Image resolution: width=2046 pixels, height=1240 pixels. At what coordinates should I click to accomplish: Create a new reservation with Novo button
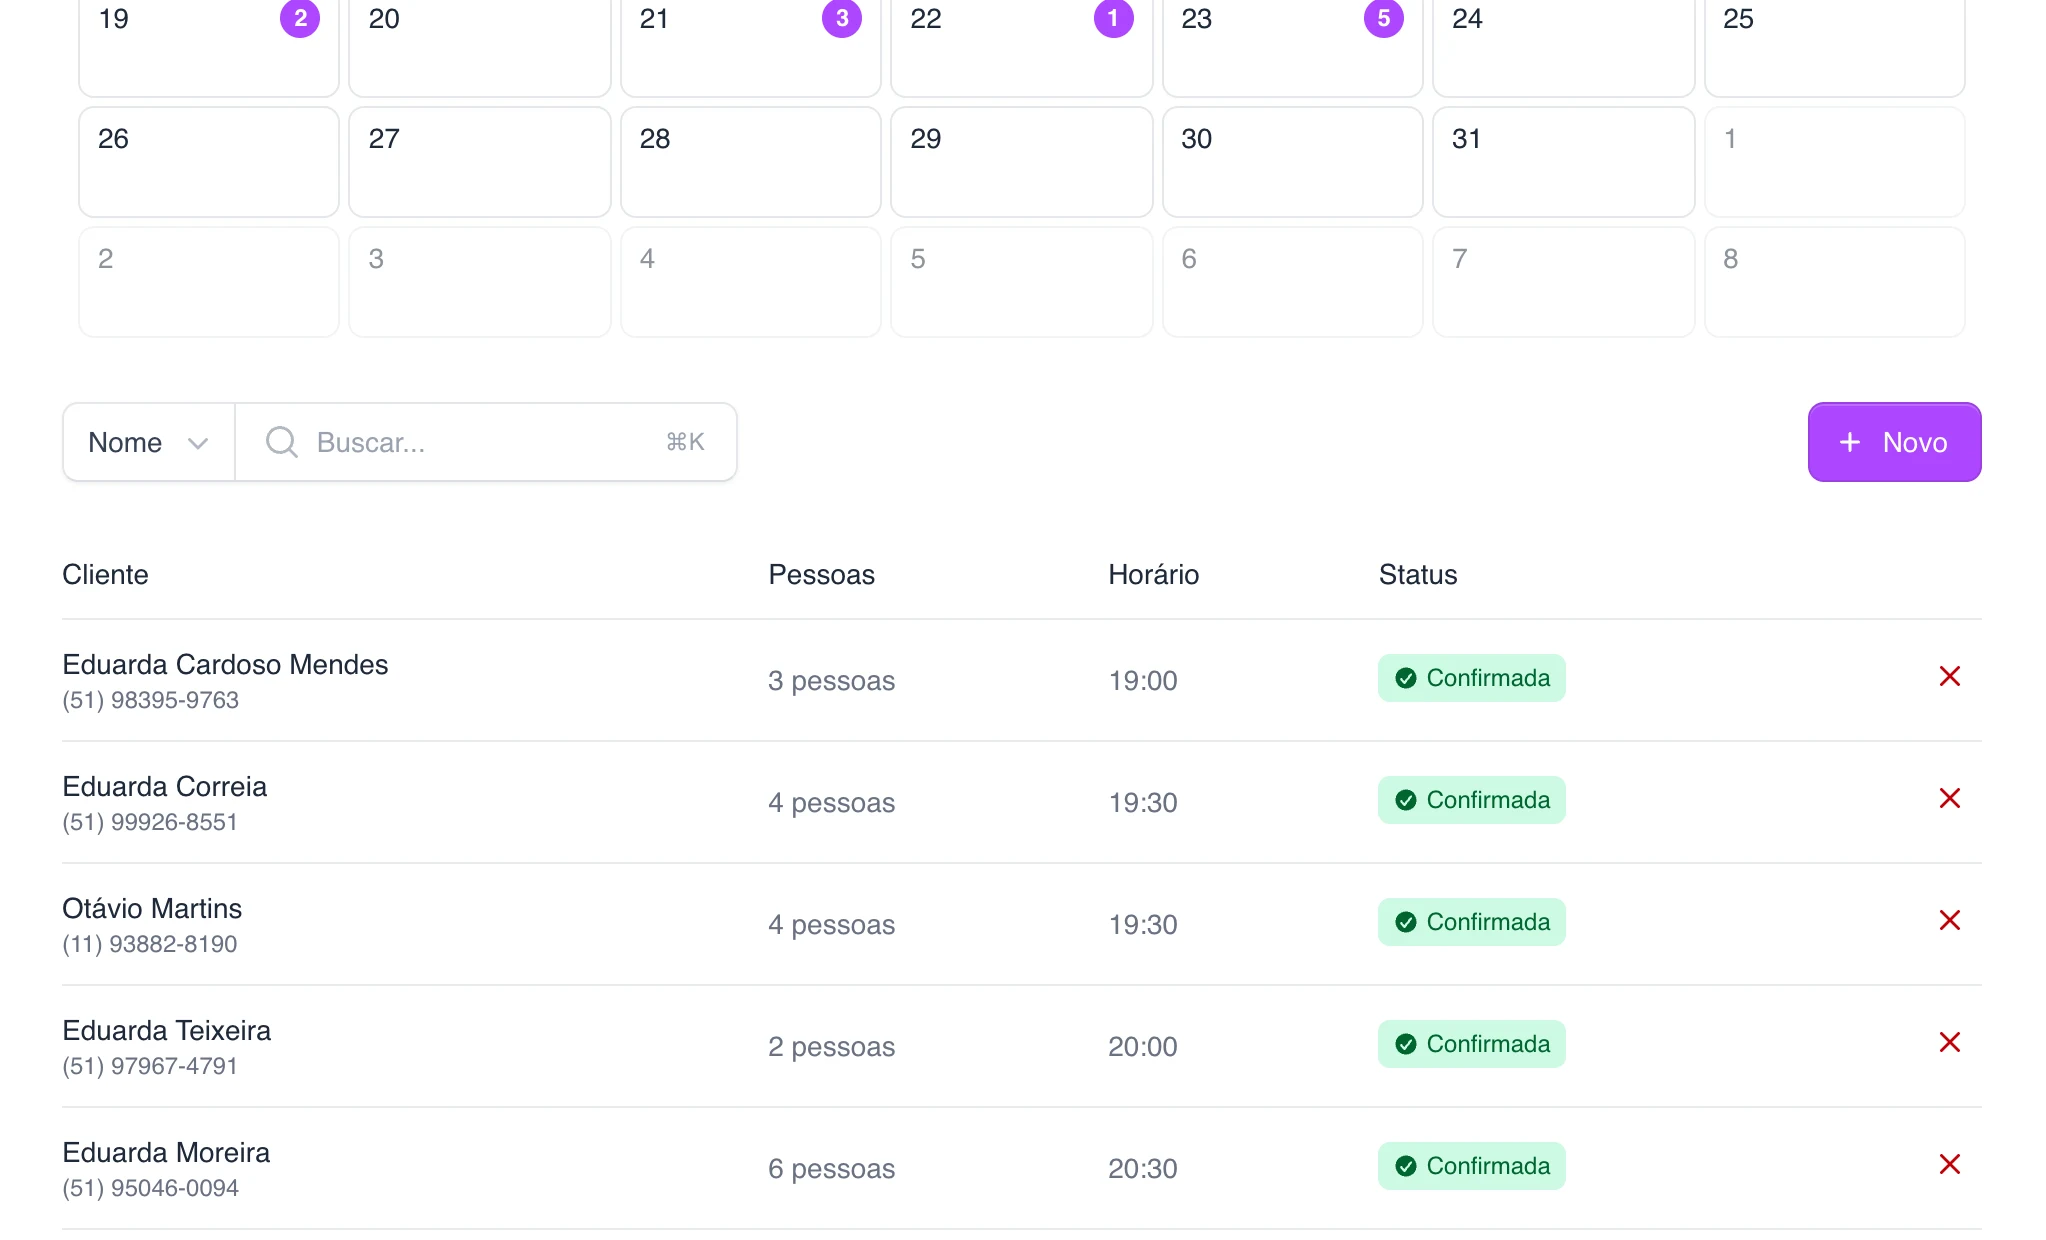pyautogui.click(x=1894, y=442)
